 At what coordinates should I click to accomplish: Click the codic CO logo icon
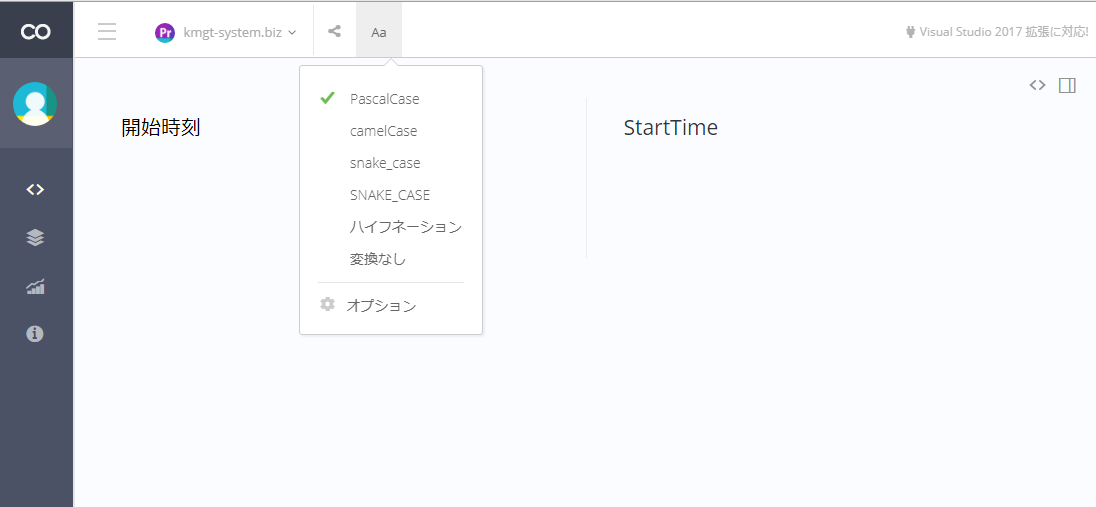35,31
